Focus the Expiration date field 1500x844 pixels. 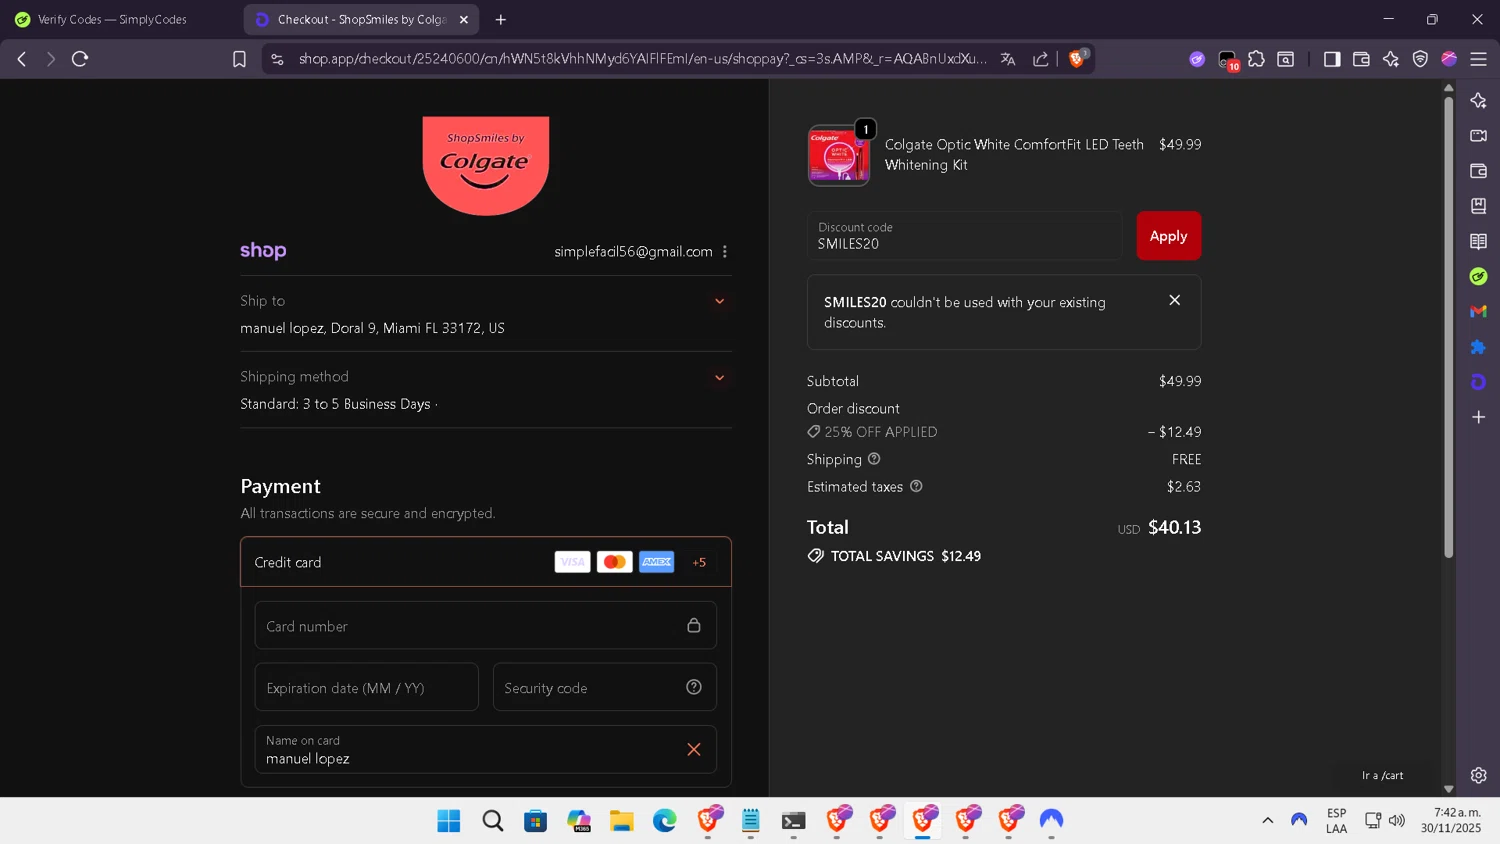(366, 687)
